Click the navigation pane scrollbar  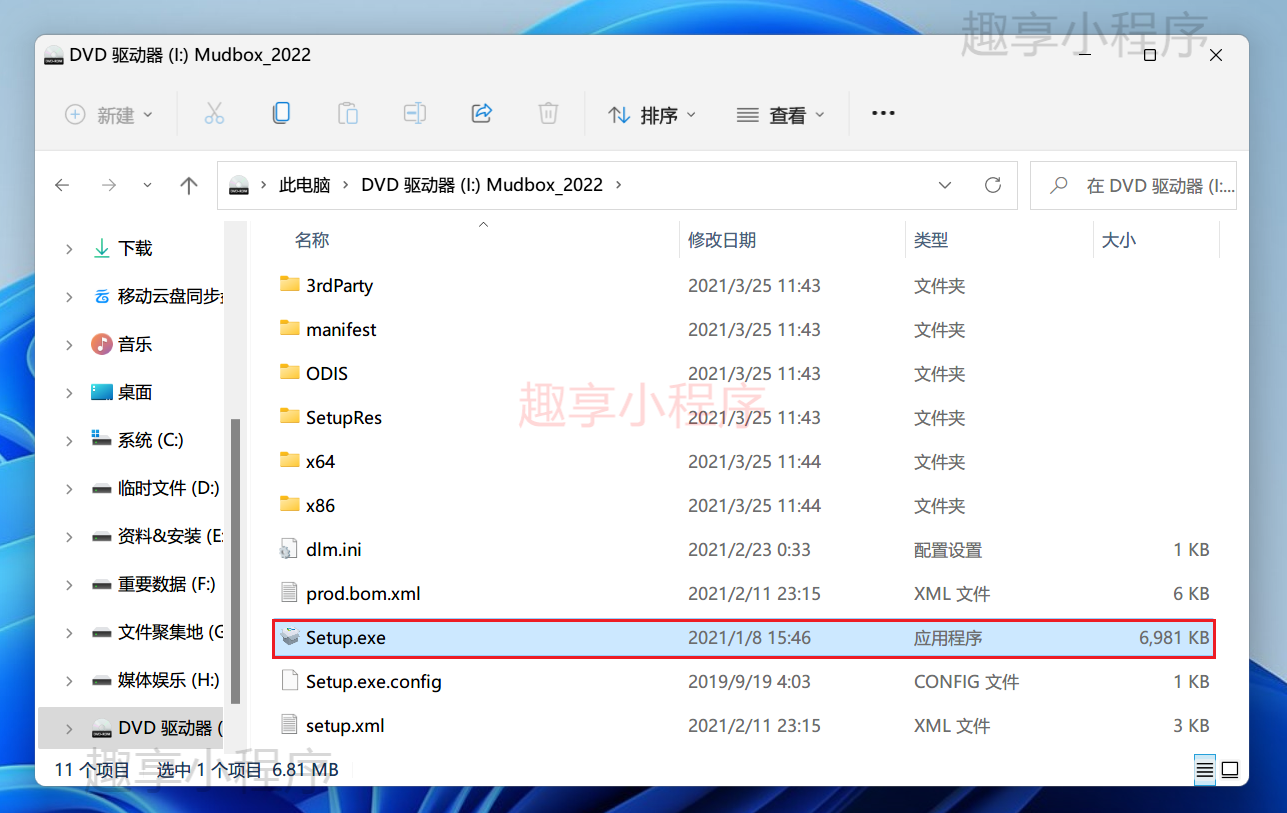pos(235,560)
